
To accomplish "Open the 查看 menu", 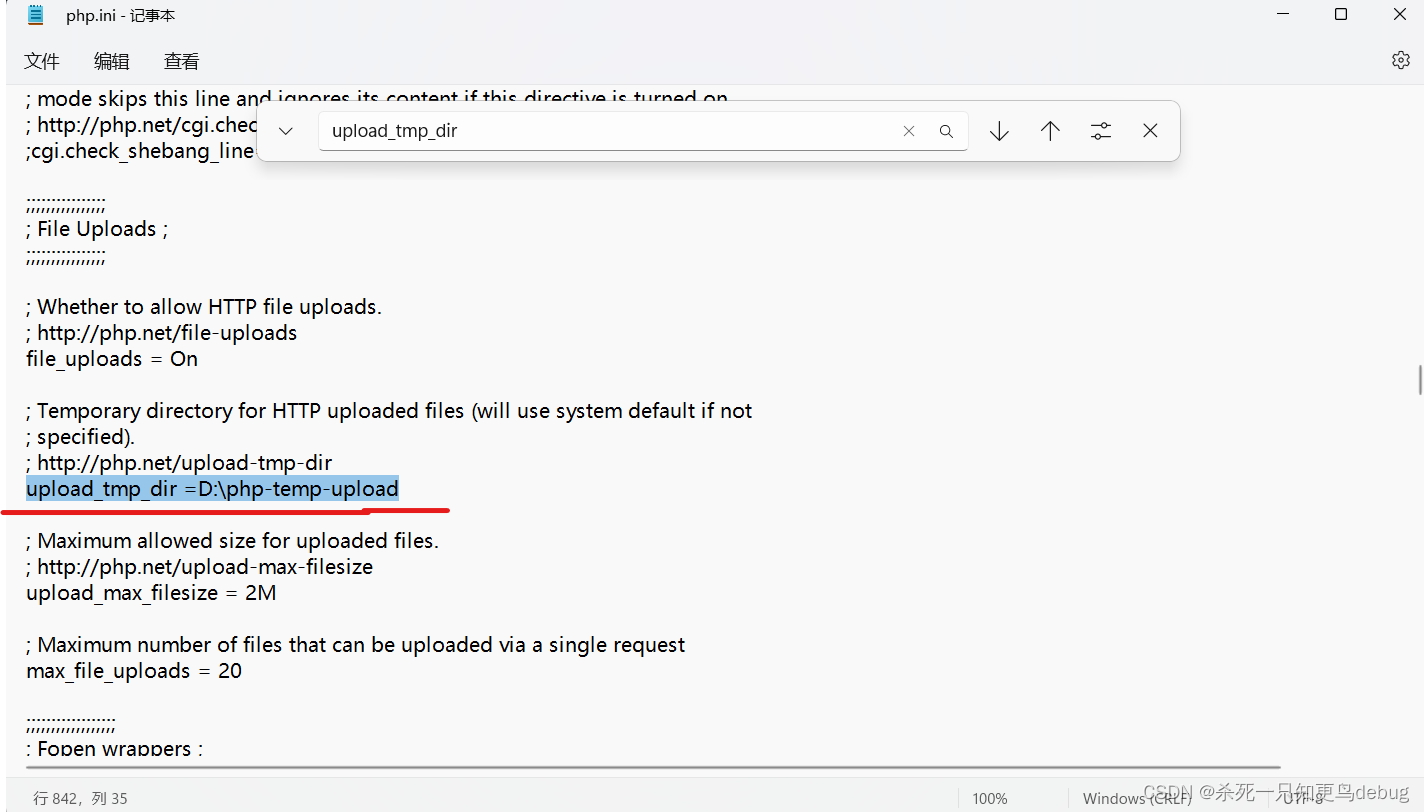I will pyautogui.click(x=182, y=61).
